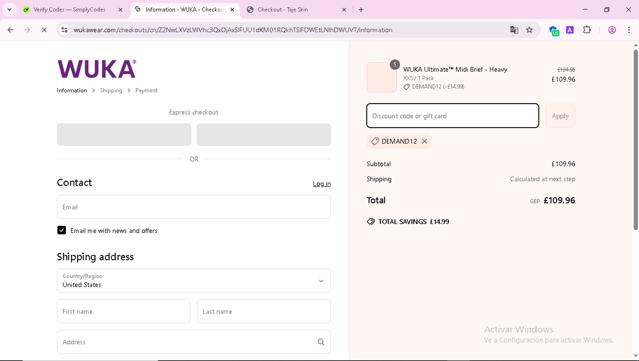
Task: Click the WUKA Ultimate Midi Brief product name
Action: (455, 69)
